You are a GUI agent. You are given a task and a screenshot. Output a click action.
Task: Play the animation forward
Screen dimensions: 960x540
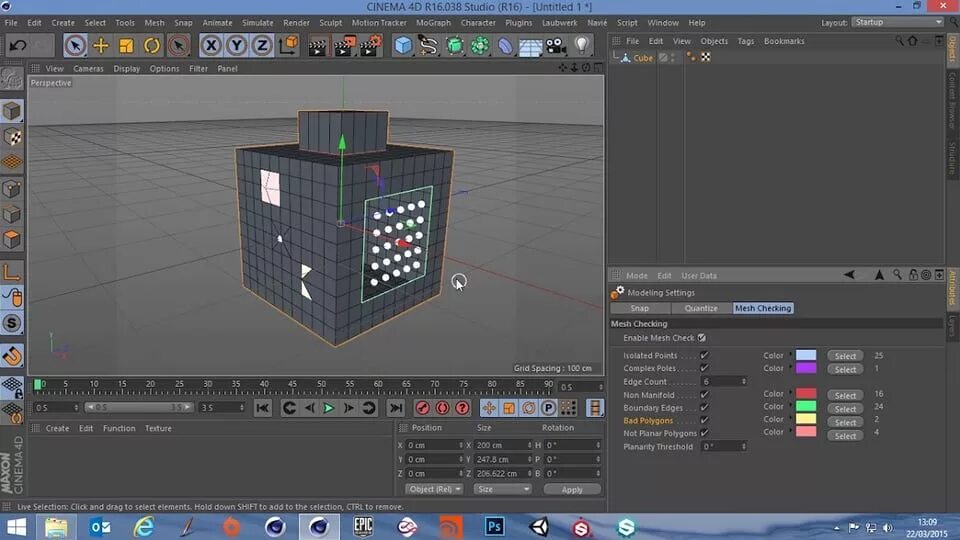pos(329,408)
